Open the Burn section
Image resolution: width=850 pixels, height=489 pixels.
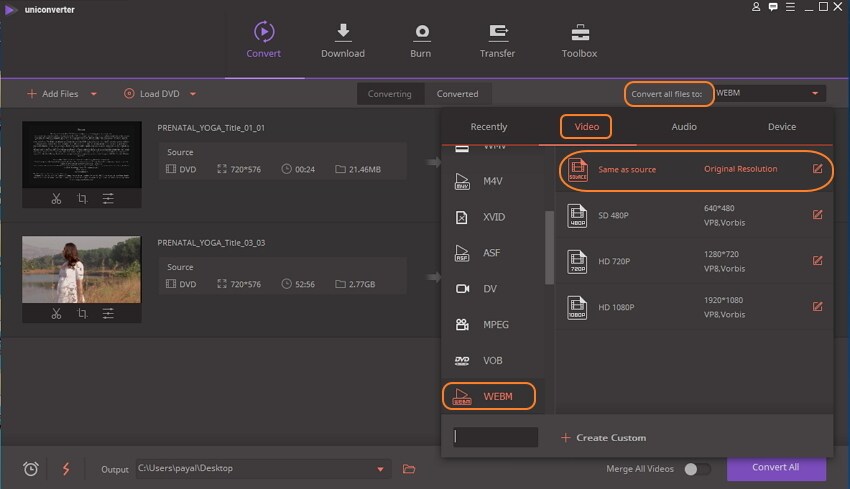(x=421, y=40)
